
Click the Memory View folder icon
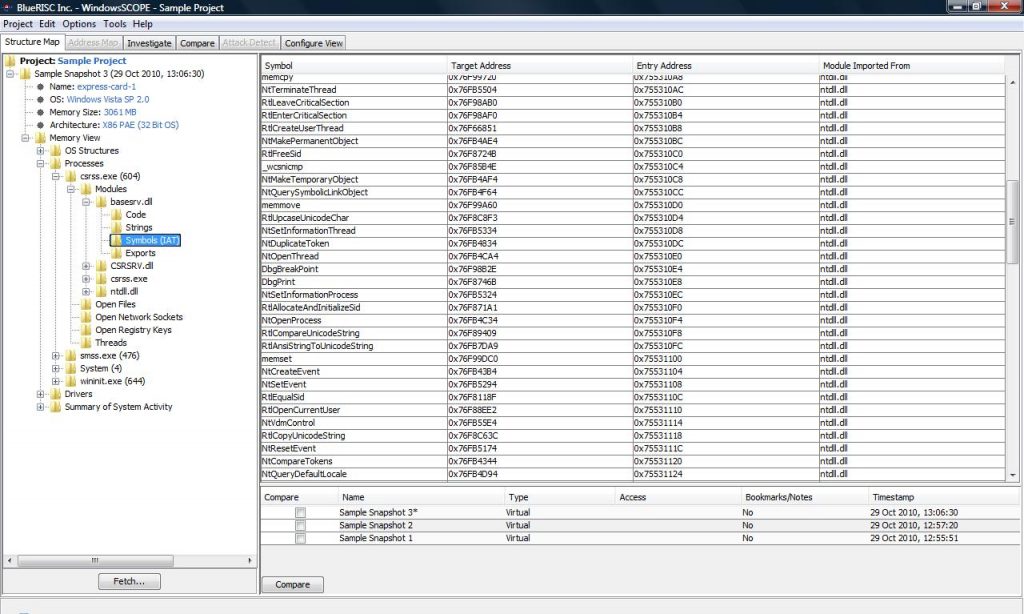tap(40, 138)
